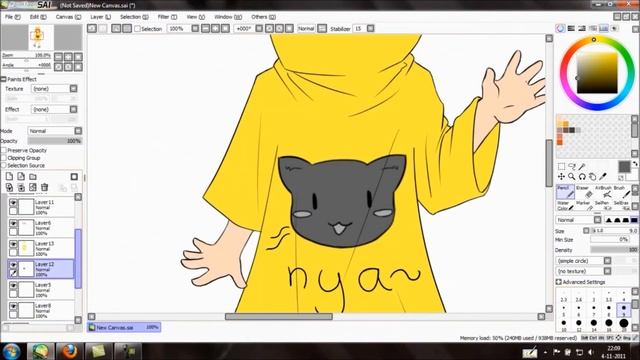Enable Selection Source checkbox

coord(4,165)
